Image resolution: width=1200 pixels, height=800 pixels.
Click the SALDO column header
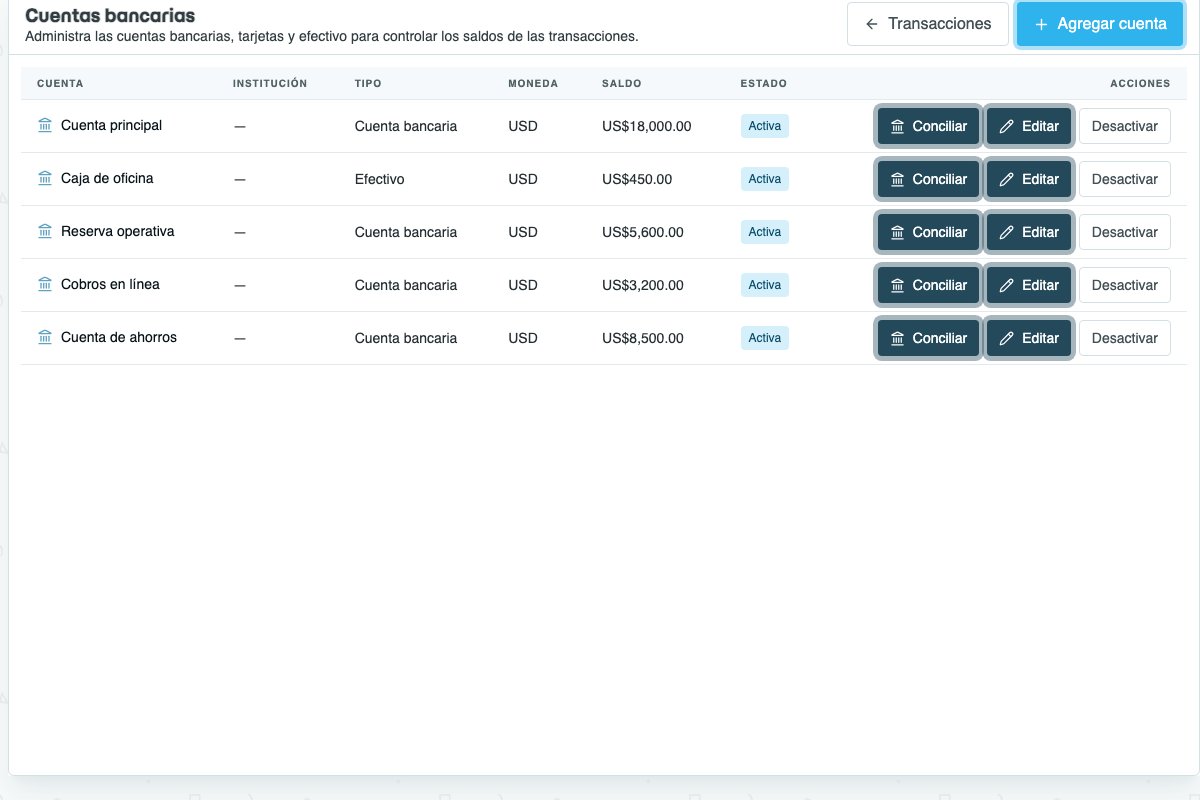point(622,84)
